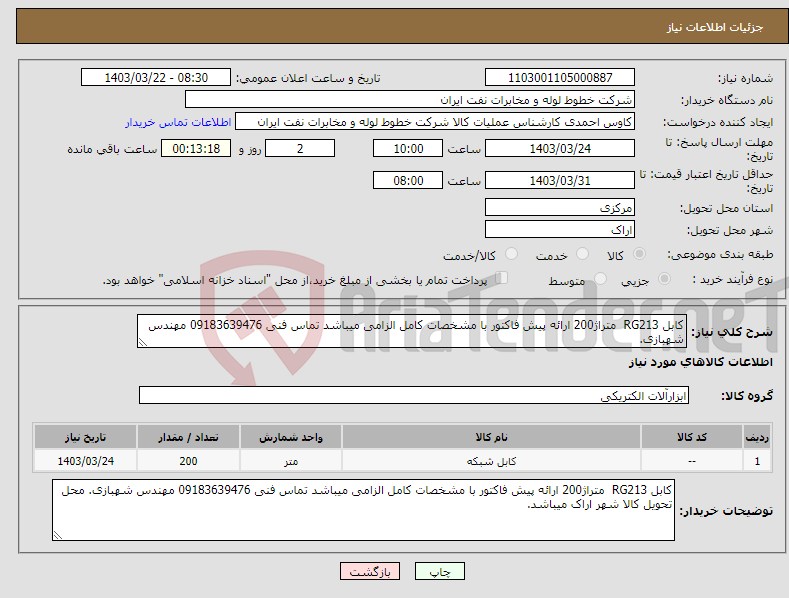Click the back button بازگشت
The height and width of the screenshot is (598, 789).
(370, 571)
